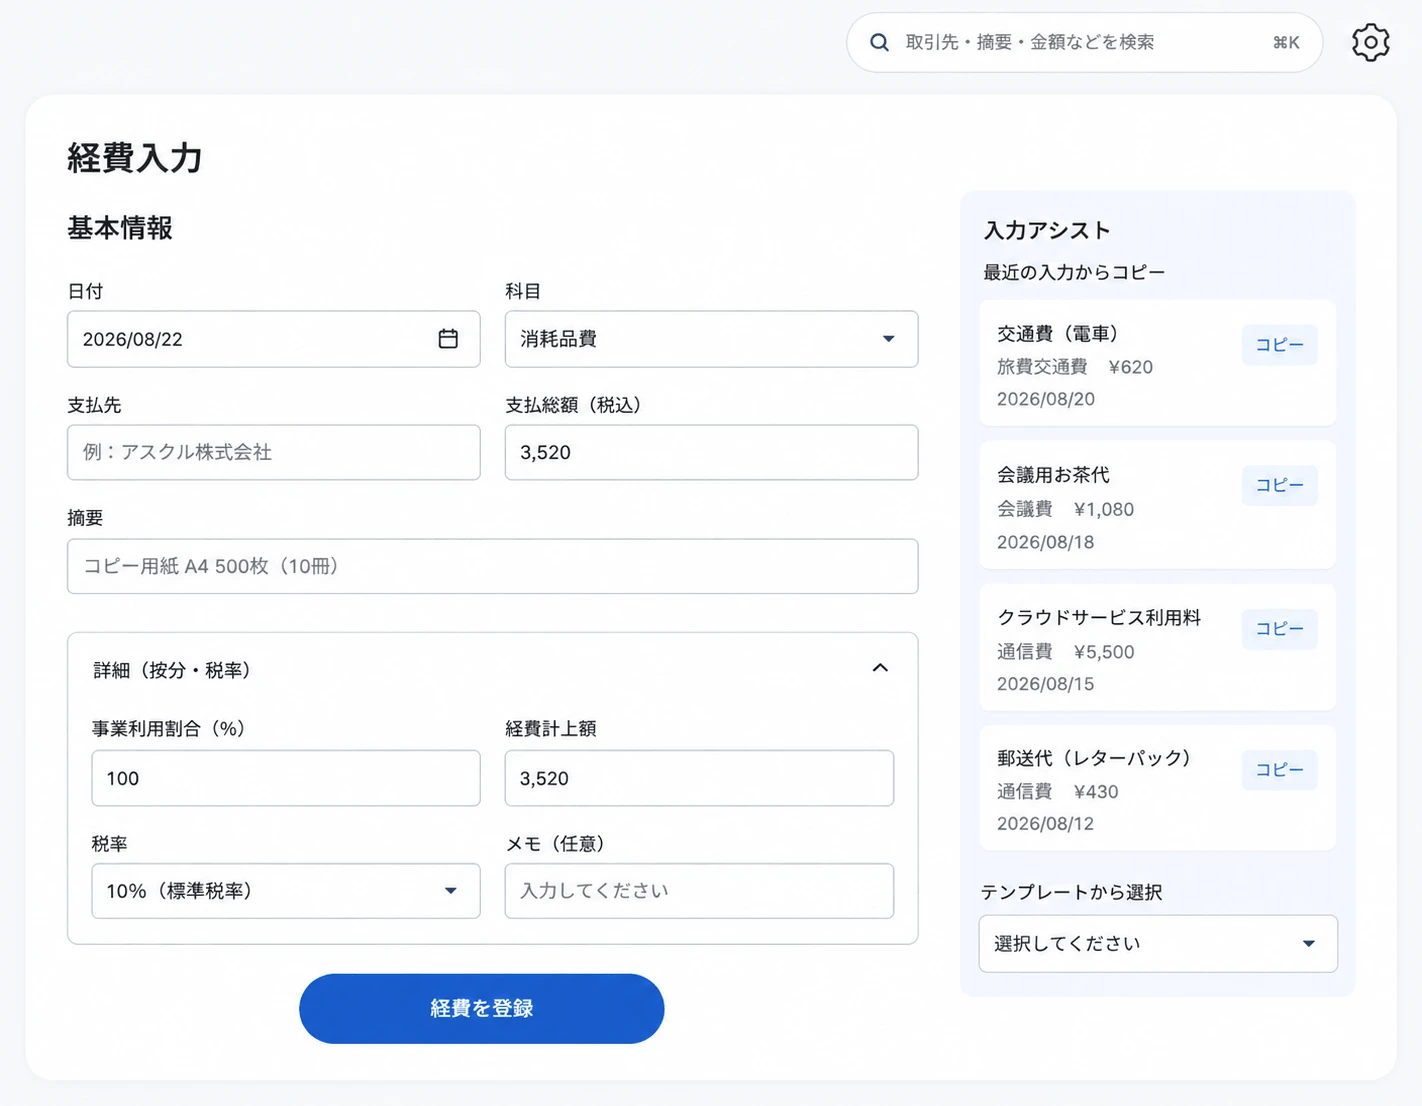
Task: Click the 入力アシスト panel heading
Action: 1047,230
